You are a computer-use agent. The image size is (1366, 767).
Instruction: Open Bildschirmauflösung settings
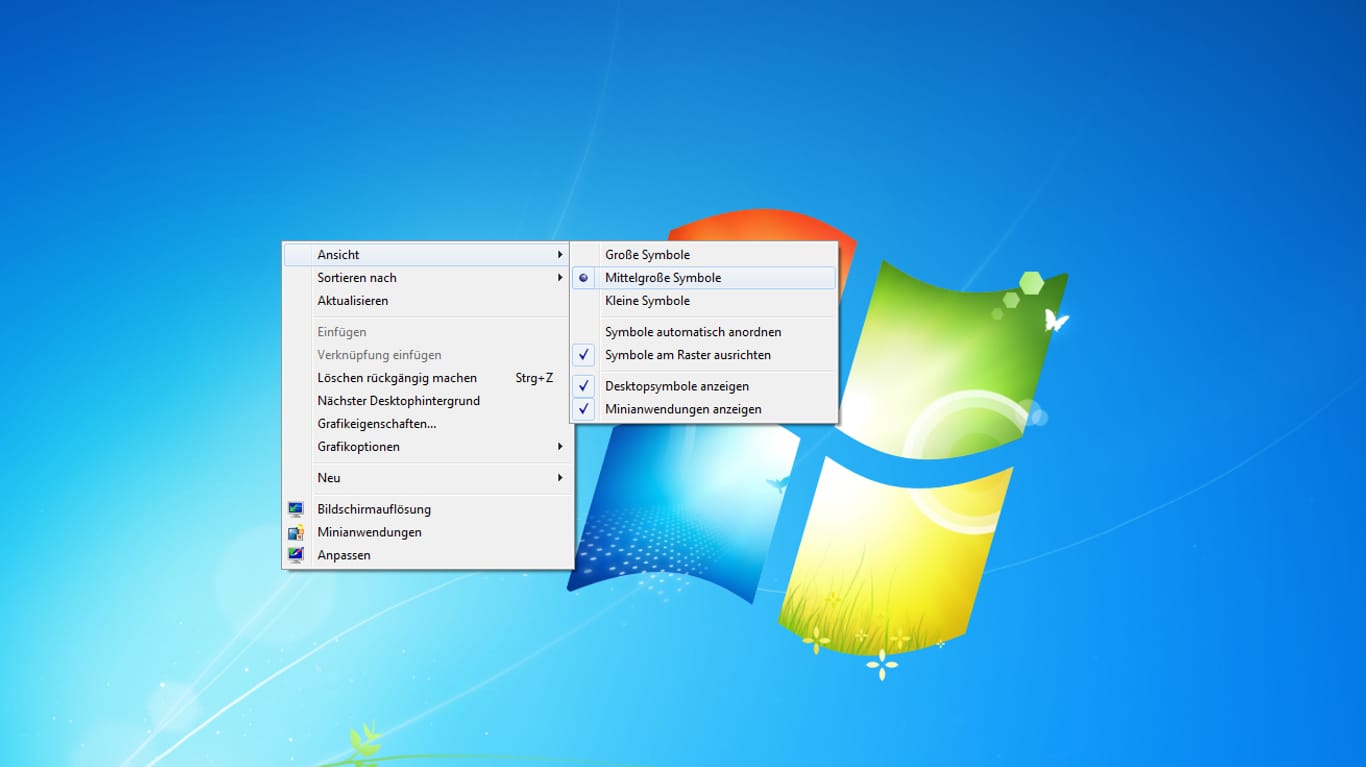tap(427, 509)
